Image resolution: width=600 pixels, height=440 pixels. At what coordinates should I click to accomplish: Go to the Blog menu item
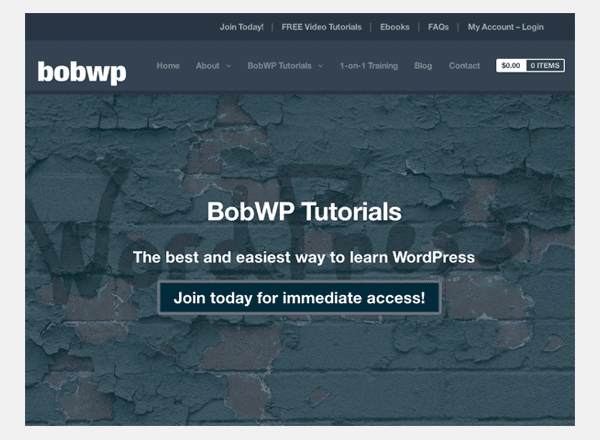[423, 66]
